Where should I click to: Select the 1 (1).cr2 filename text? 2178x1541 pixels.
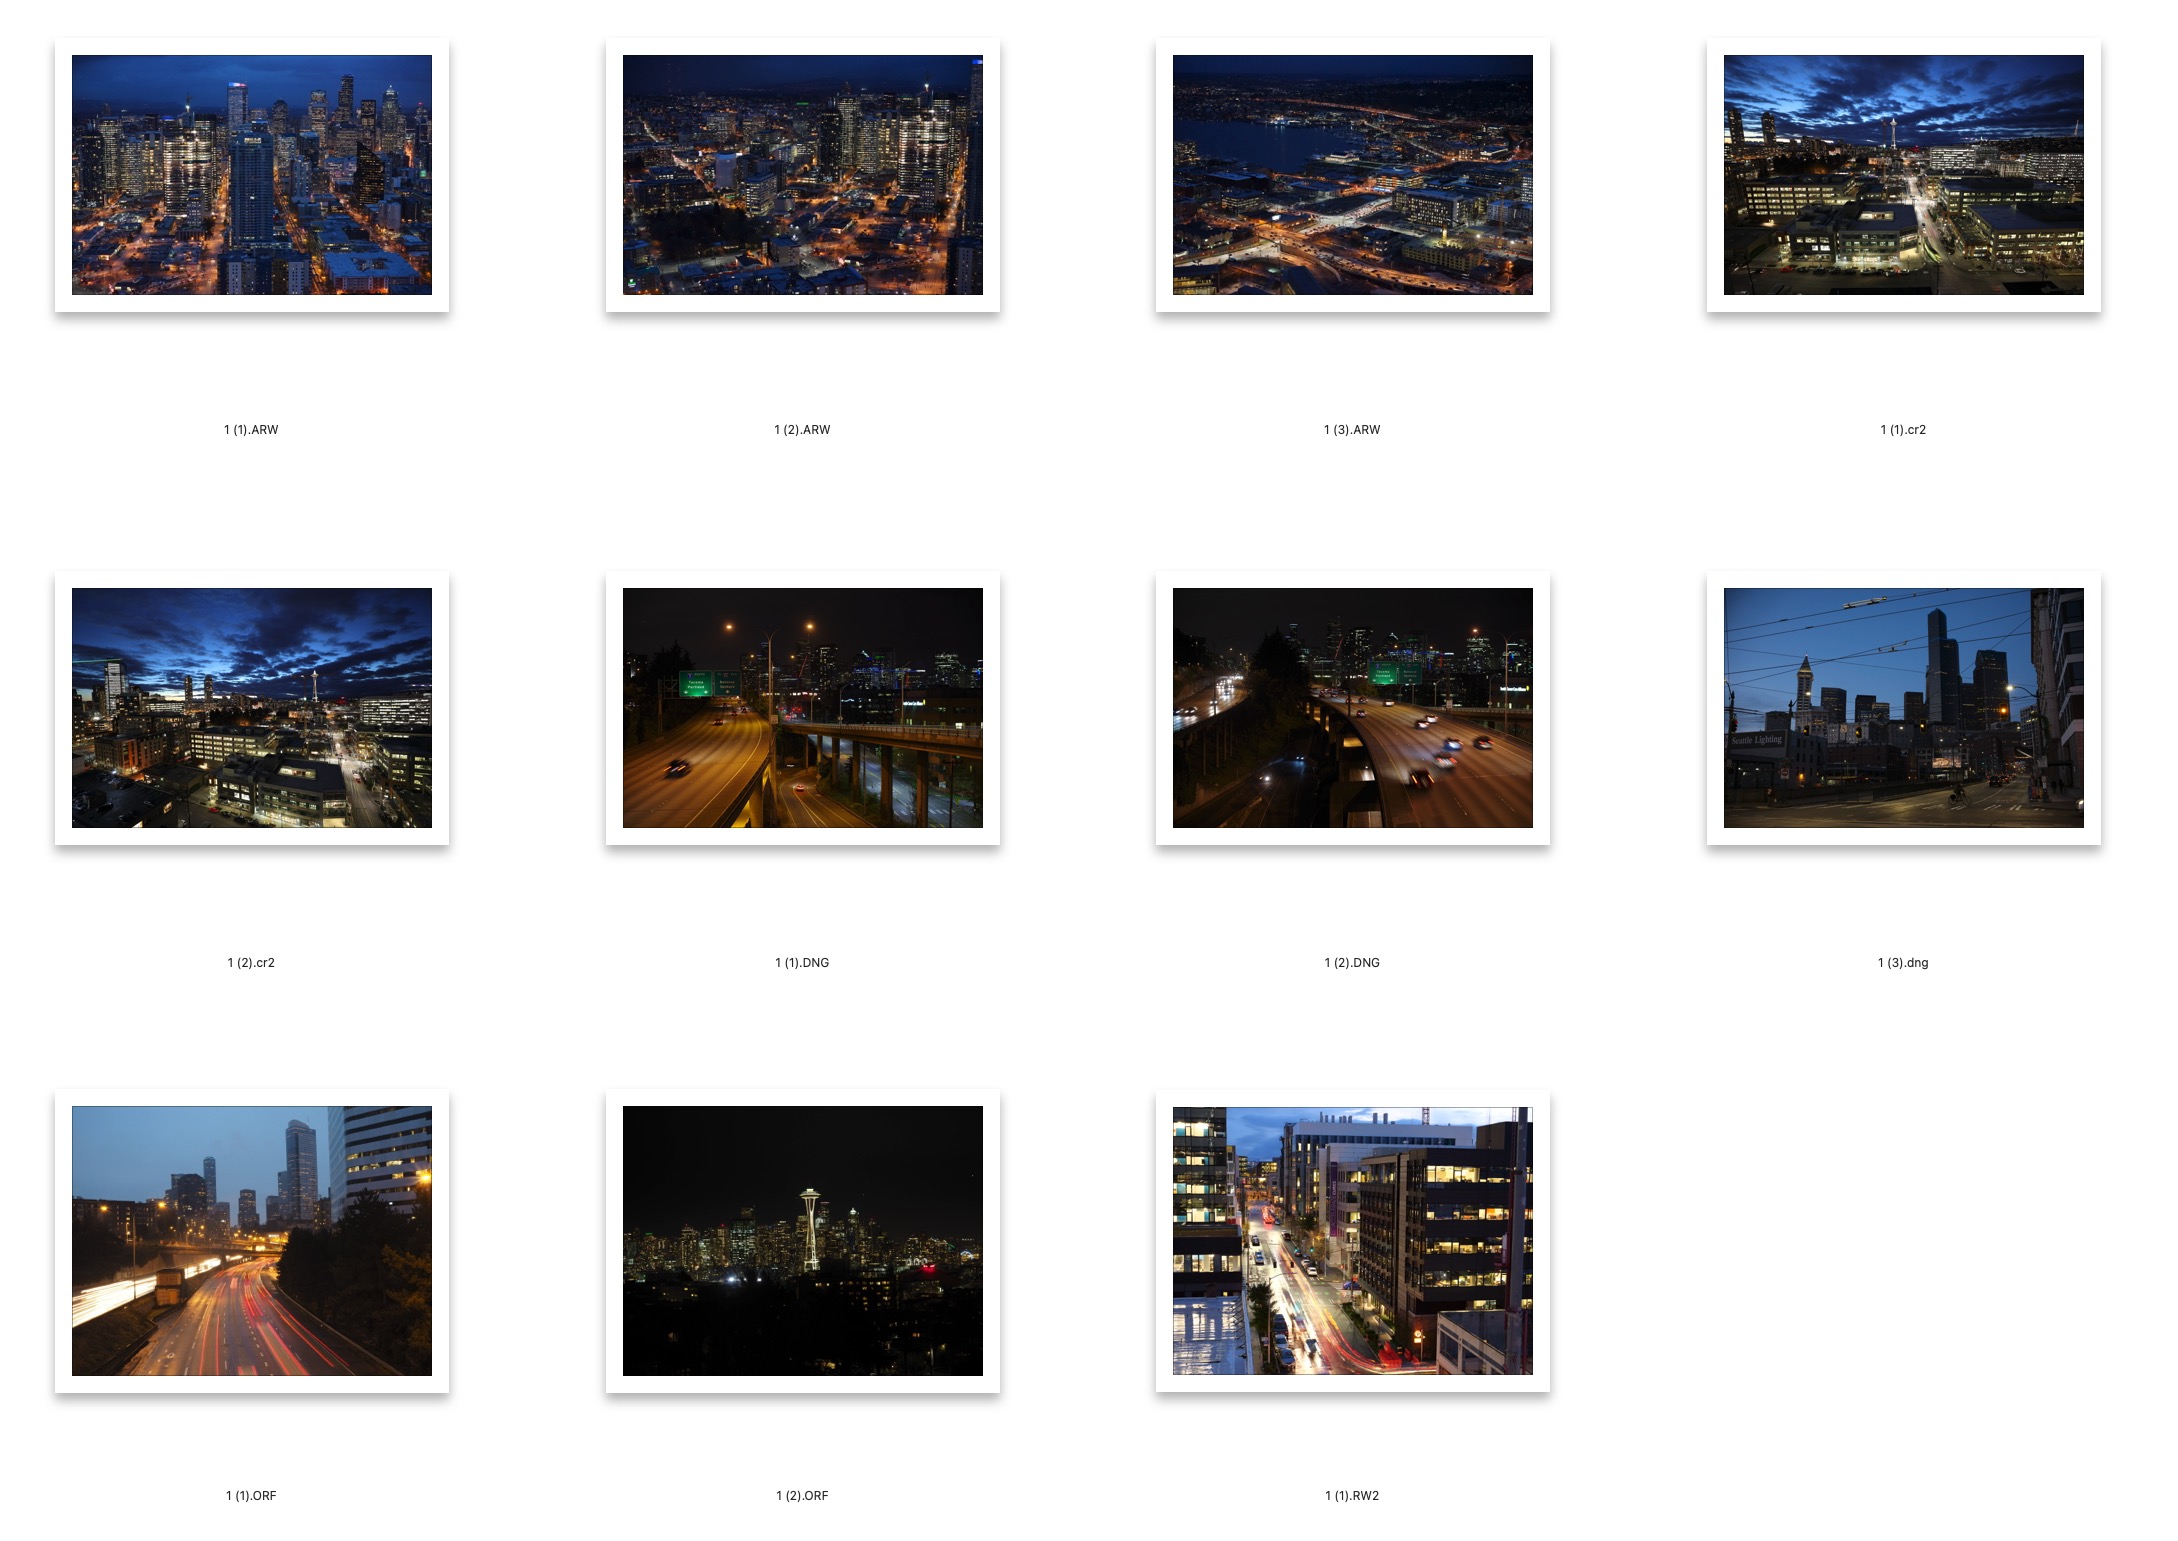point(1903,430)
